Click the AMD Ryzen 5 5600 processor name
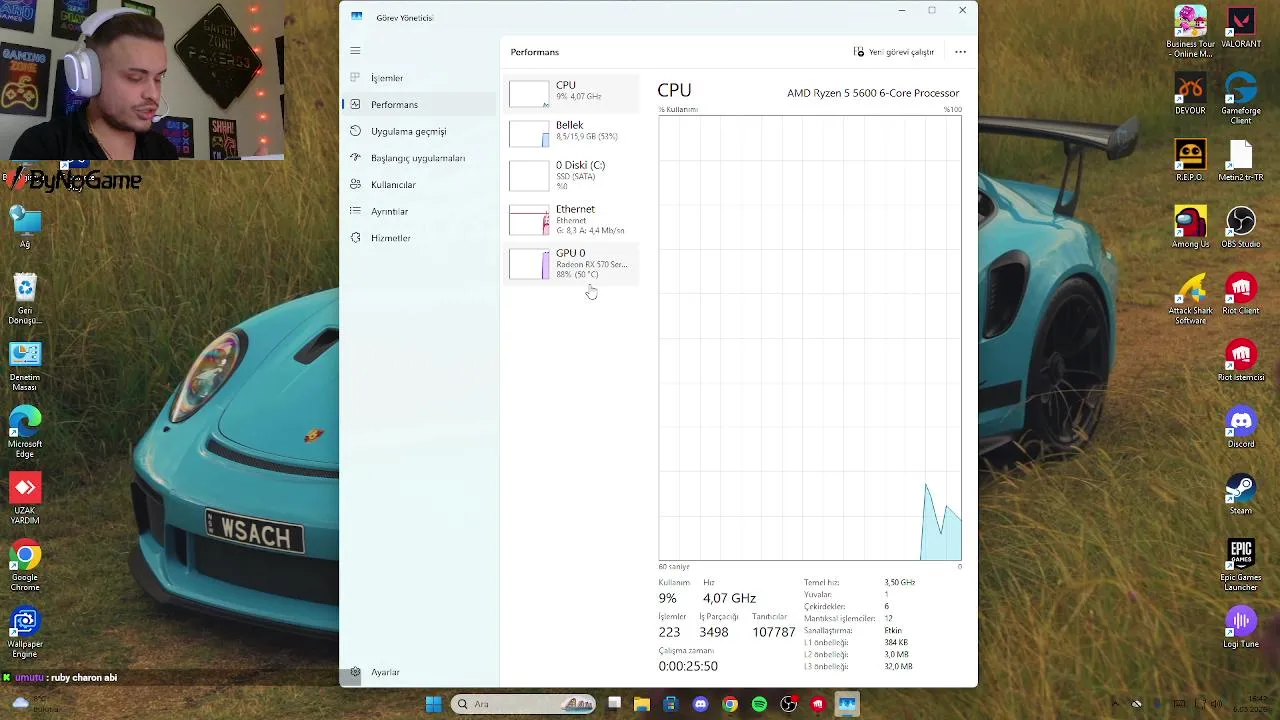The width and height of the screenshot is (1280, 720). 873,93
